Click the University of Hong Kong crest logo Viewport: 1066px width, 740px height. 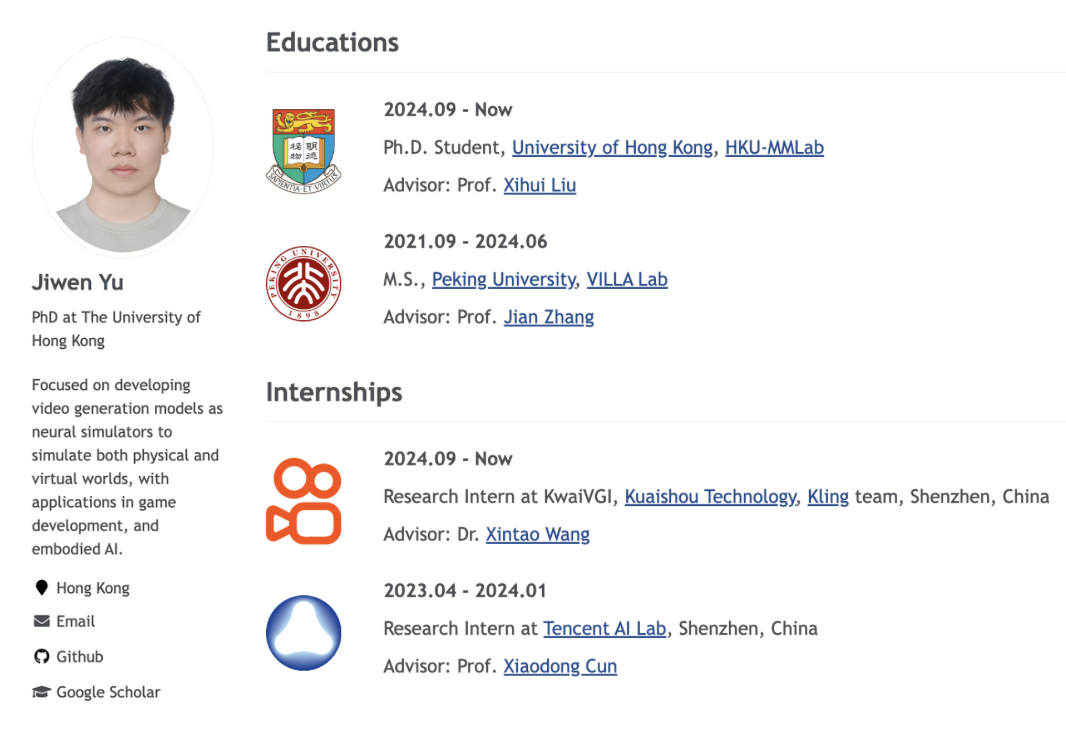(x=304, y=148)
